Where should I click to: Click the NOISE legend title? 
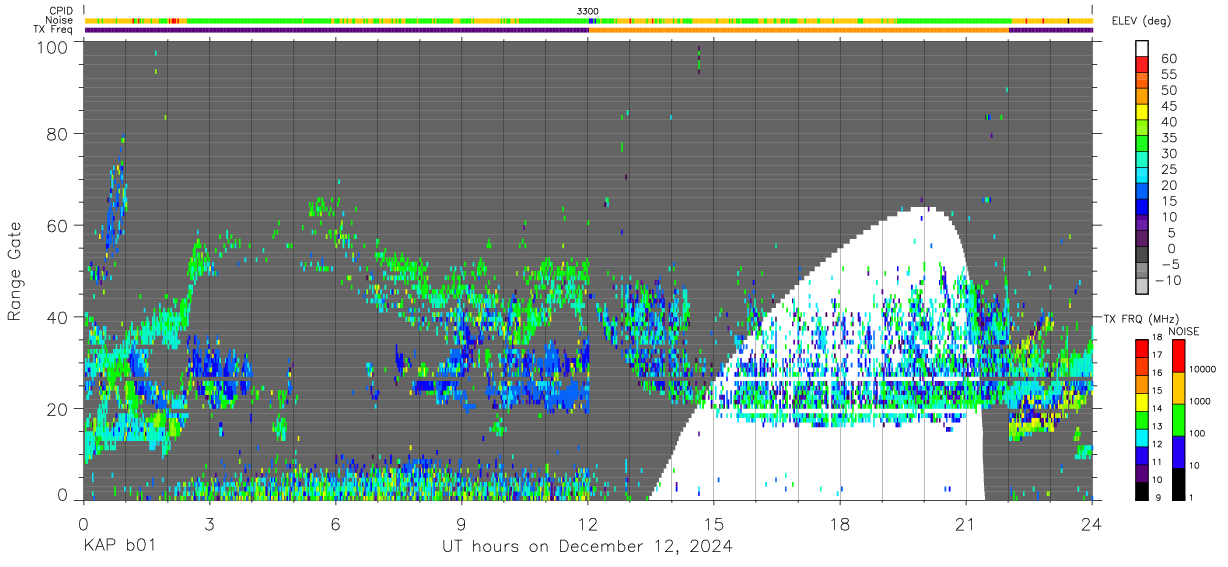(x=1183, y=331)
